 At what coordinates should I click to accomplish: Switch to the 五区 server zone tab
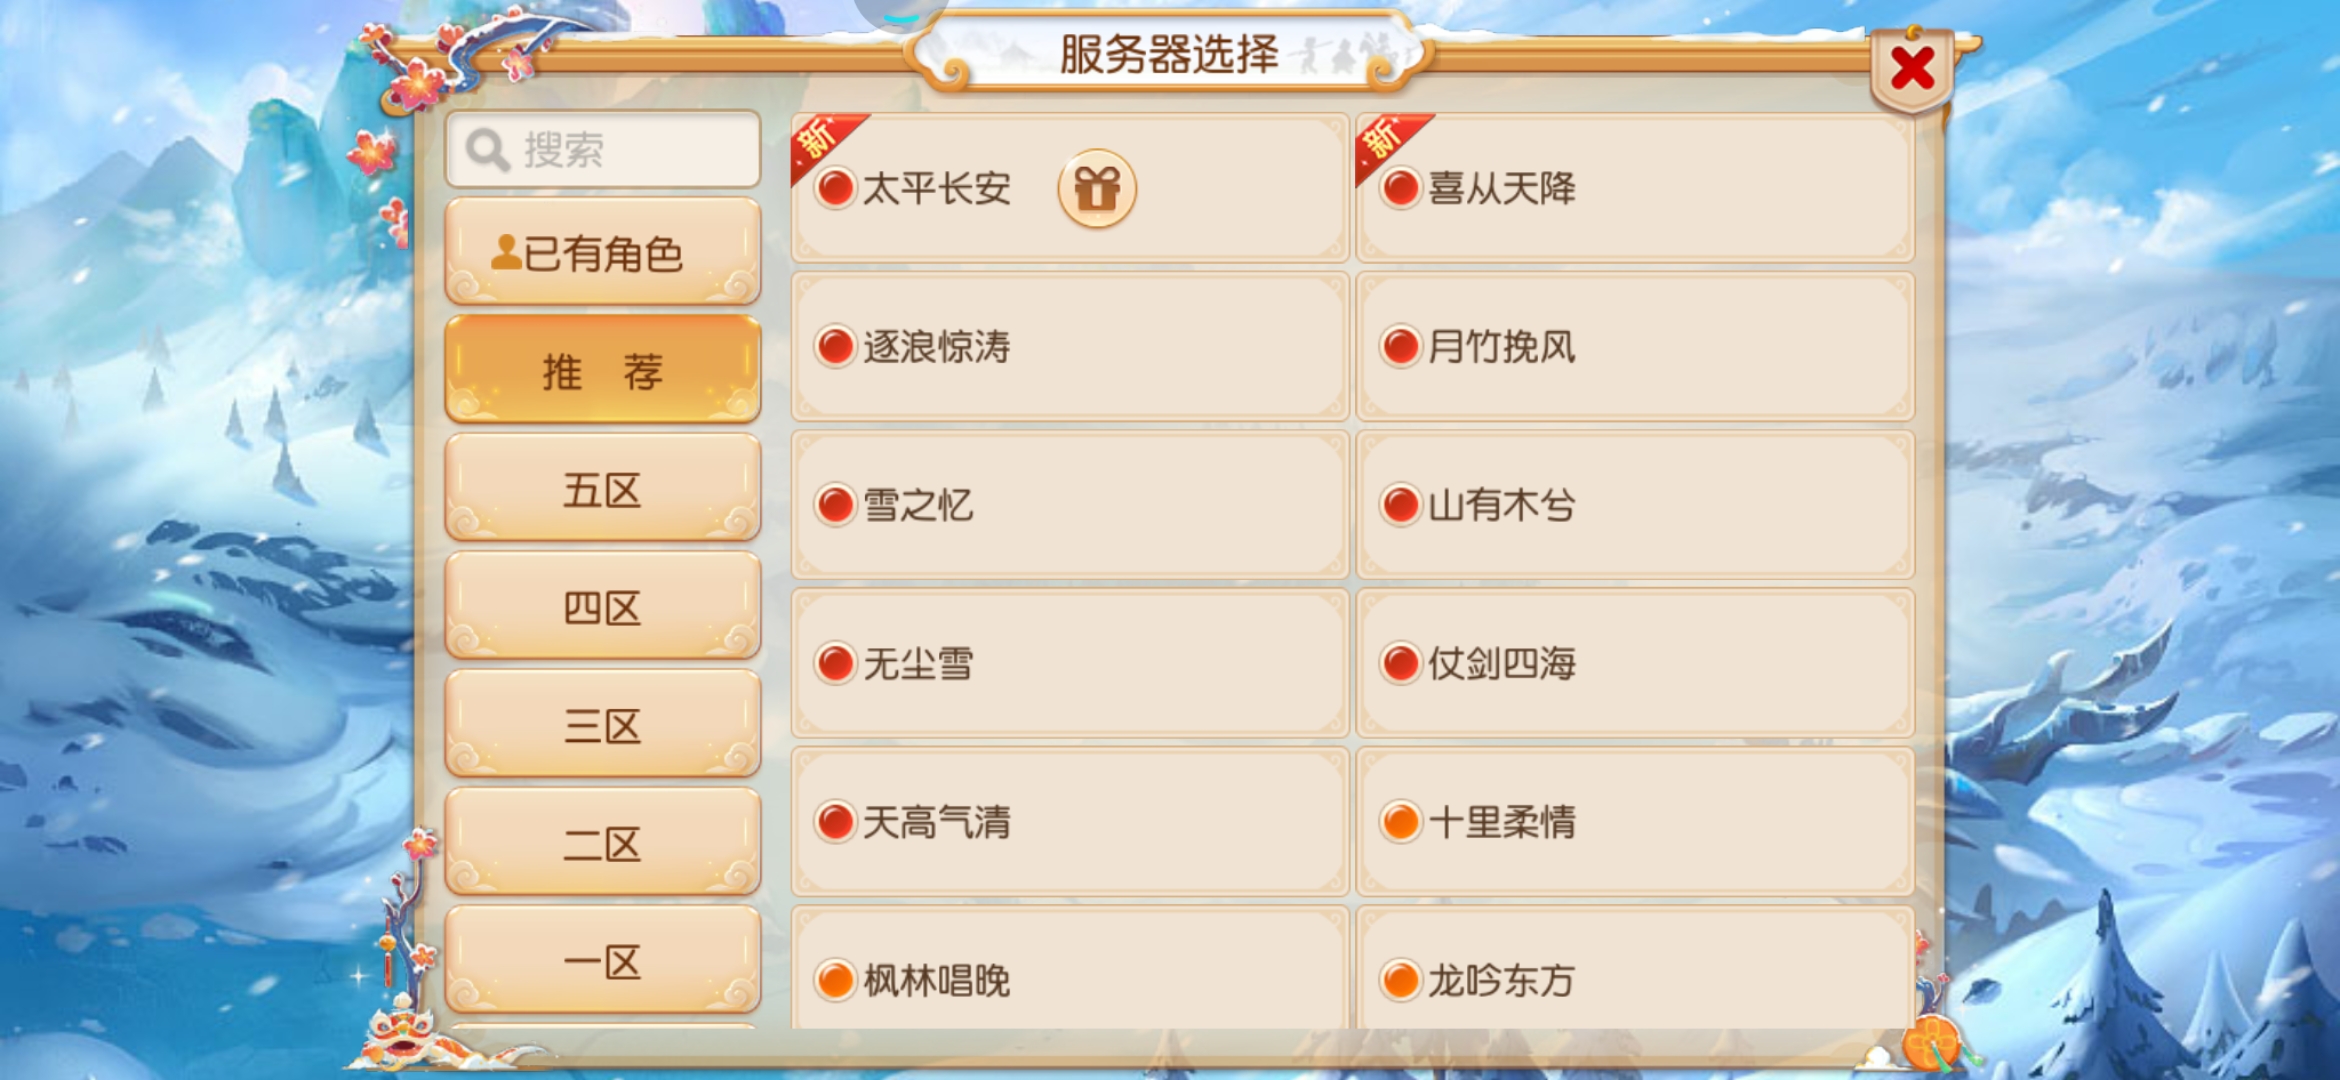[603, 489]
